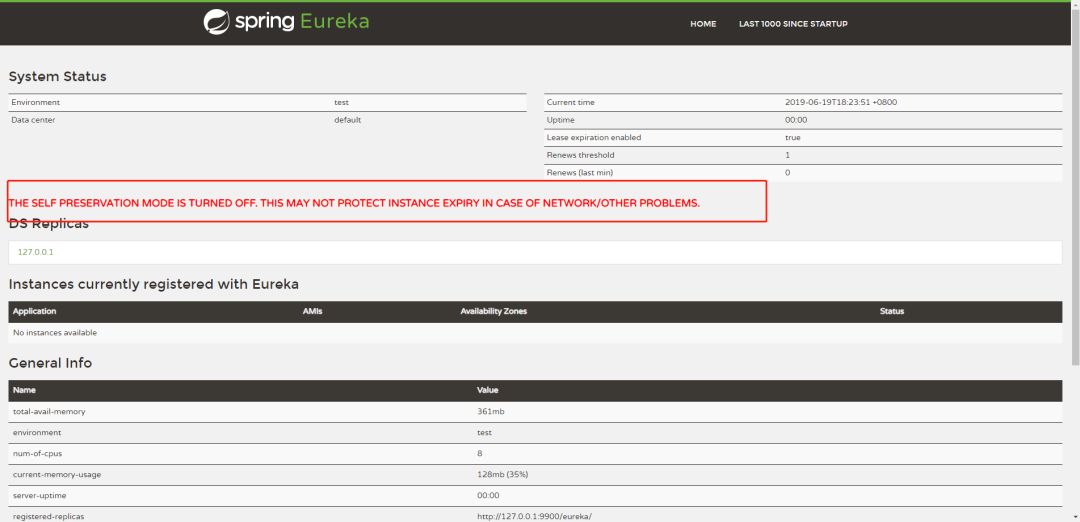Viewport: 1080px width, 522px height.
Task: Select the total-avail-memory row name
Action: pyautogui.click(x=49, y=412)
